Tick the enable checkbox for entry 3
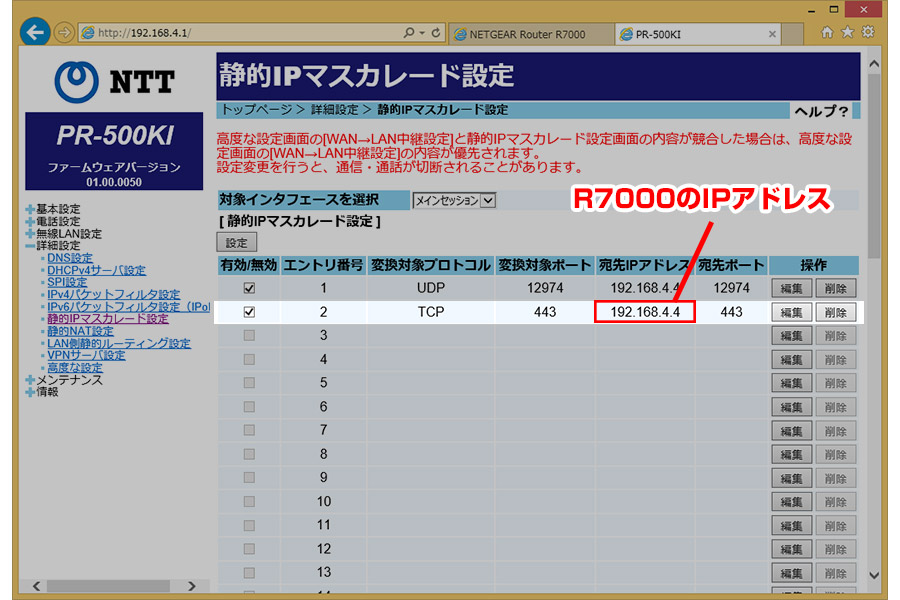The width and height of the screenshot is (900, 600). (x=249, y=336)
